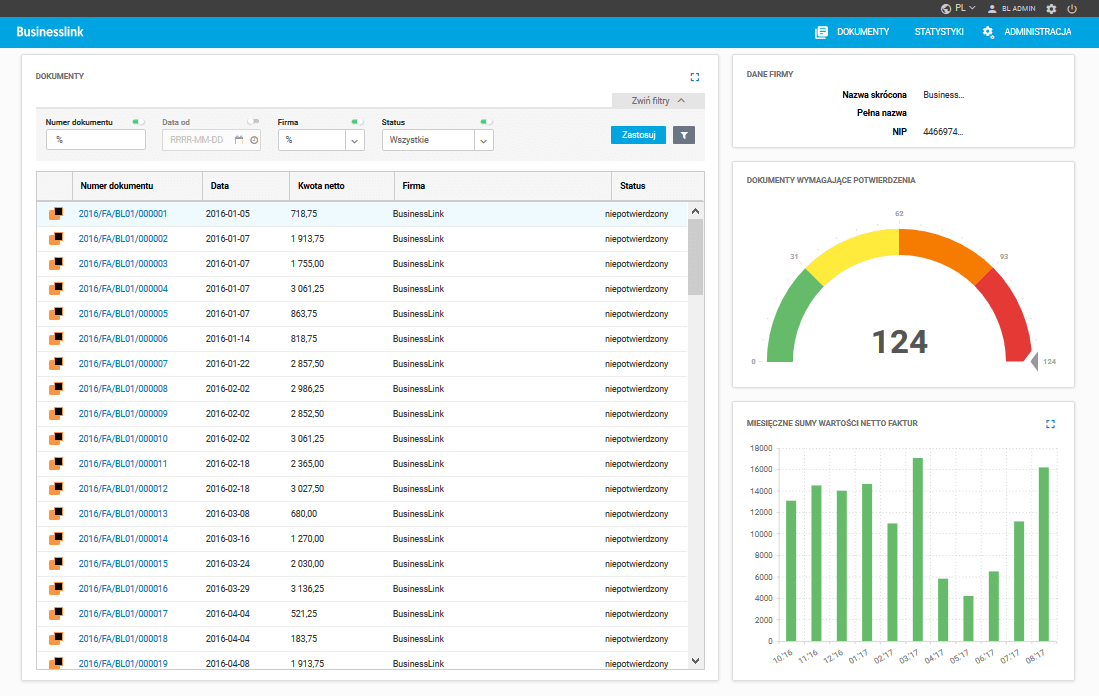Click the Zastosuj button

(639, 135)
